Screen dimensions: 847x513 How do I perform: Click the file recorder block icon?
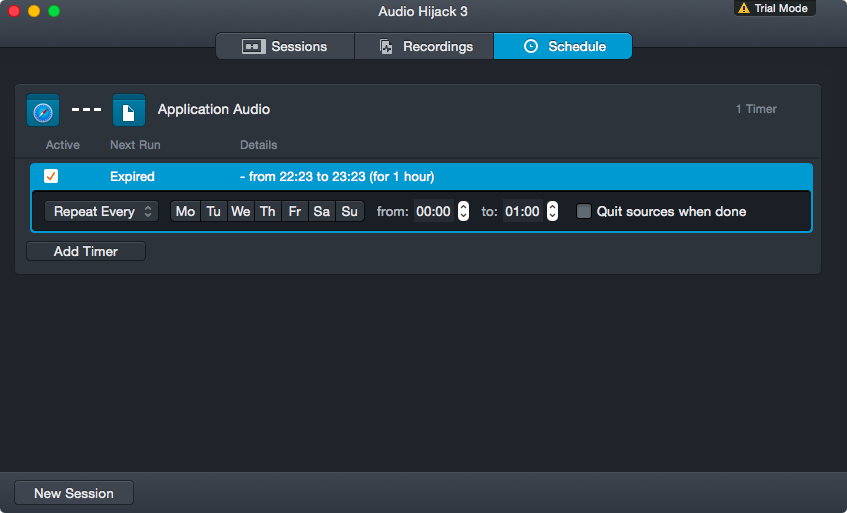[129, 110]
